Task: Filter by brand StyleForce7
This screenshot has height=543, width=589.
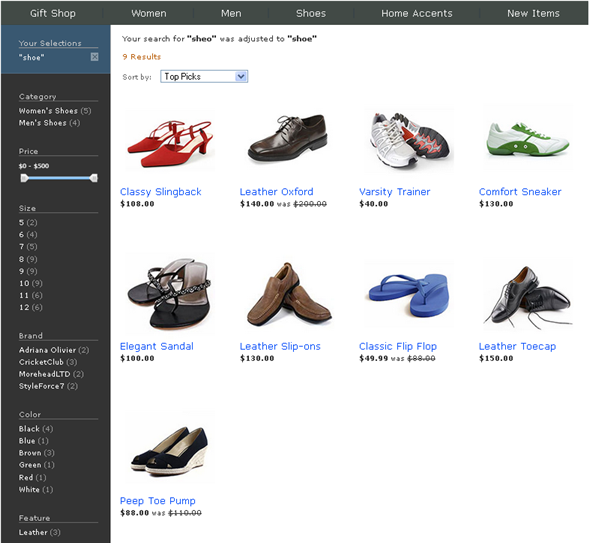Action: (x=48, y=386)
